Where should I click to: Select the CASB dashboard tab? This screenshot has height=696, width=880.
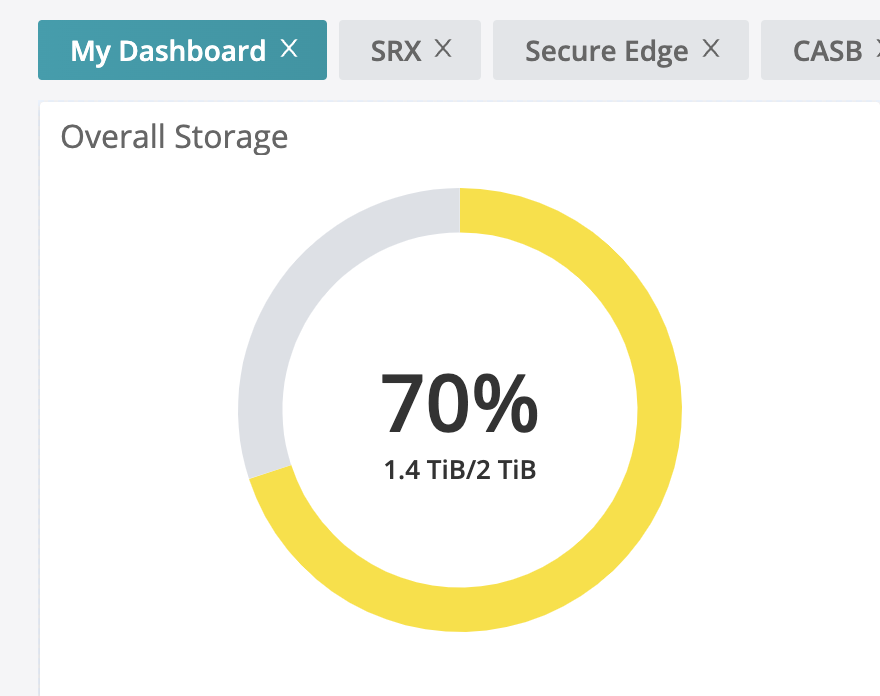coord(826,50)
